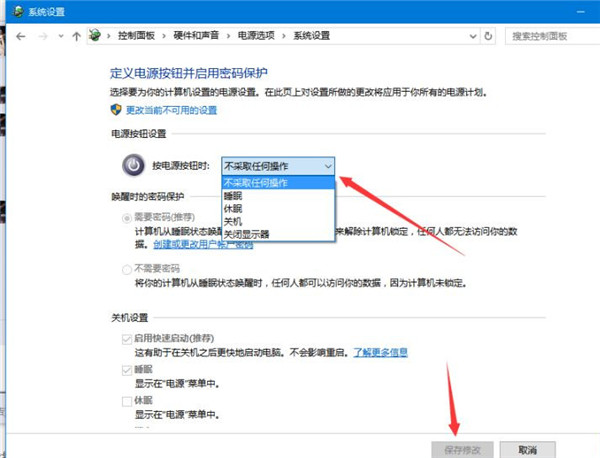
Task: Click the back navigation arrow
Action: pos(20,36)
